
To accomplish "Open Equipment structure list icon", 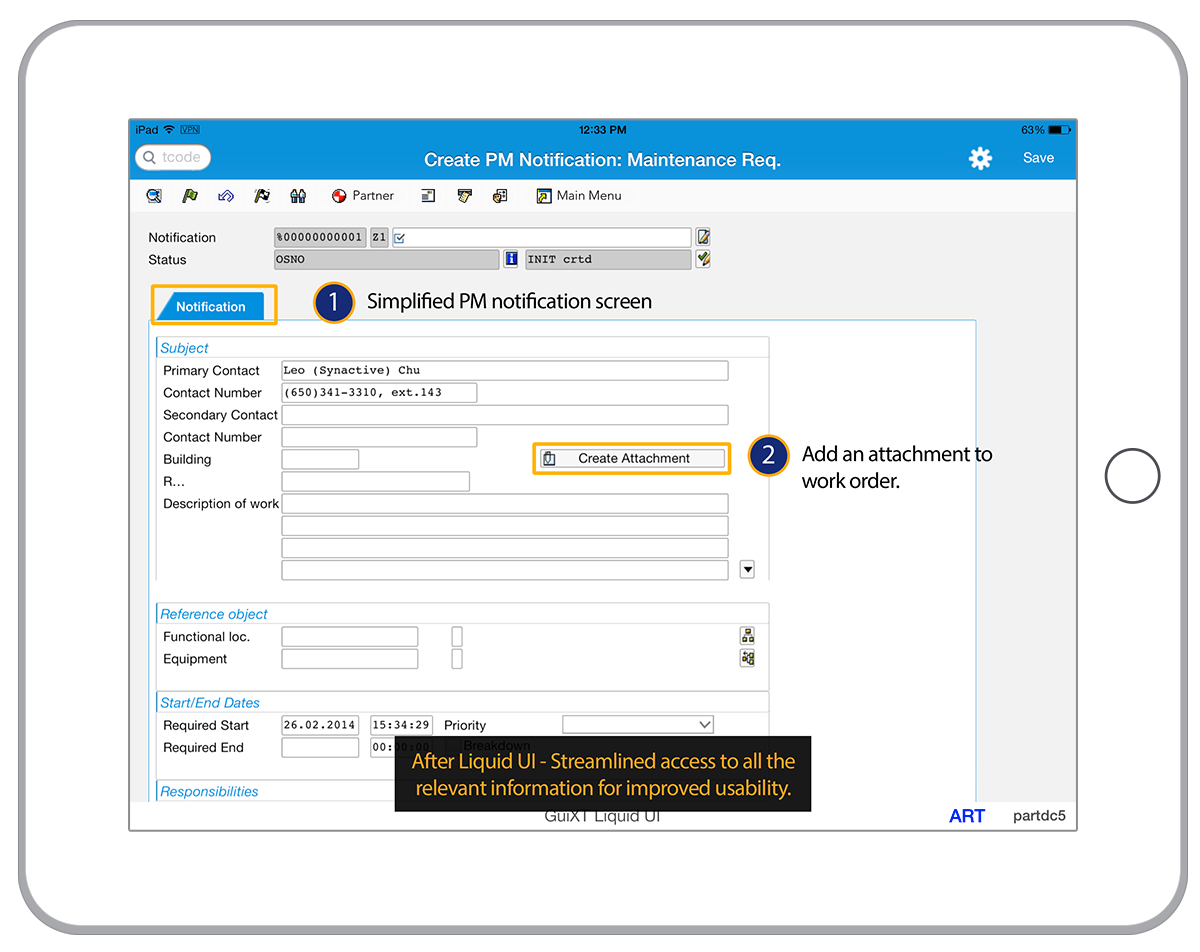I will [x=747, y=658].
